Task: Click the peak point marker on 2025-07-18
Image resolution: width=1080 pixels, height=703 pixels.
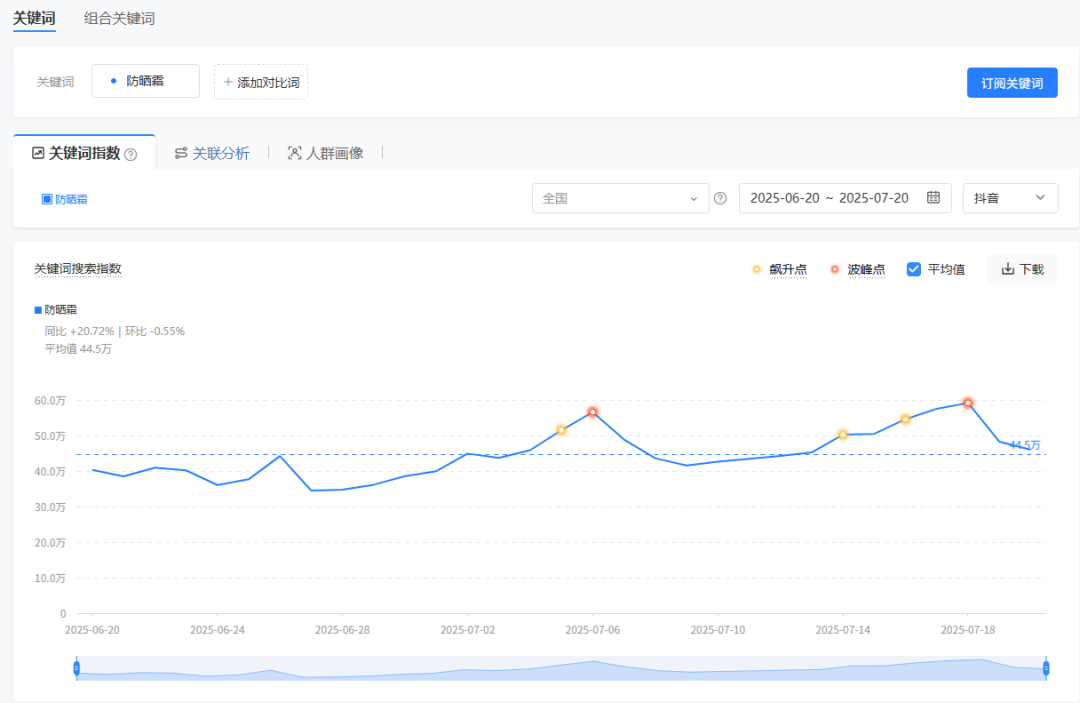Action: [x=968, y=403]
